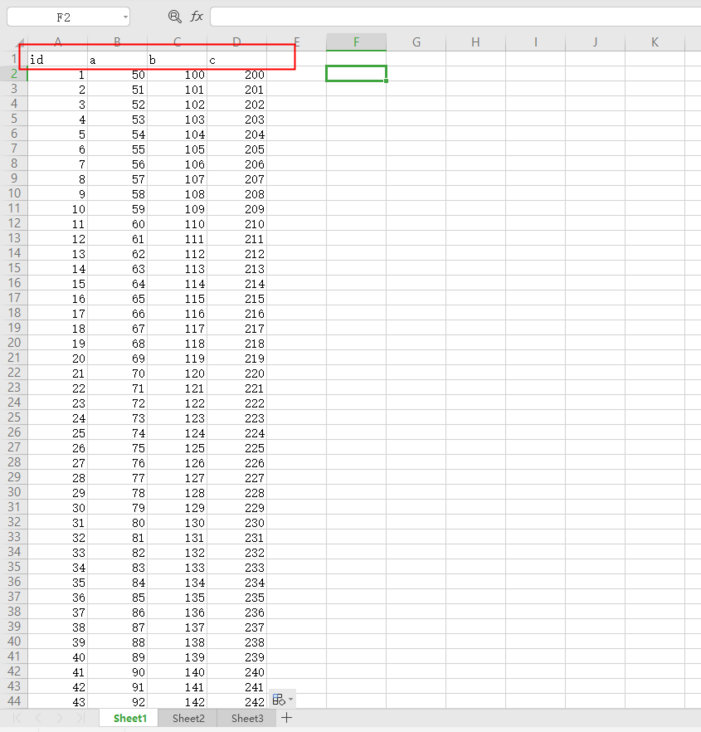Select column H header

(476, 42)
